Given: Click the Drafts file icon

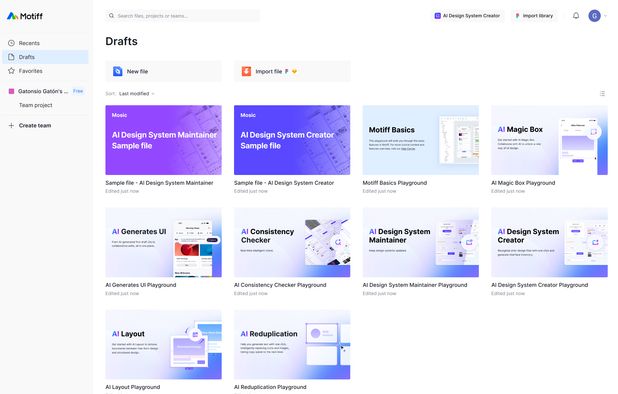Looking at the screenshot, I should (x=11, y=57).
